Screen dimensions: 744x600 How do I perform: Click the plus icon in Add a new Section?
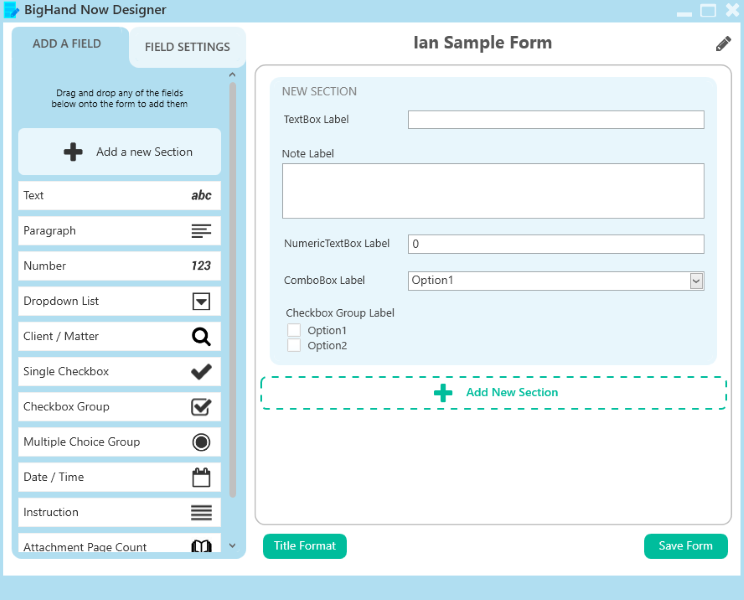pyautogui.click(x=73, y=152)
